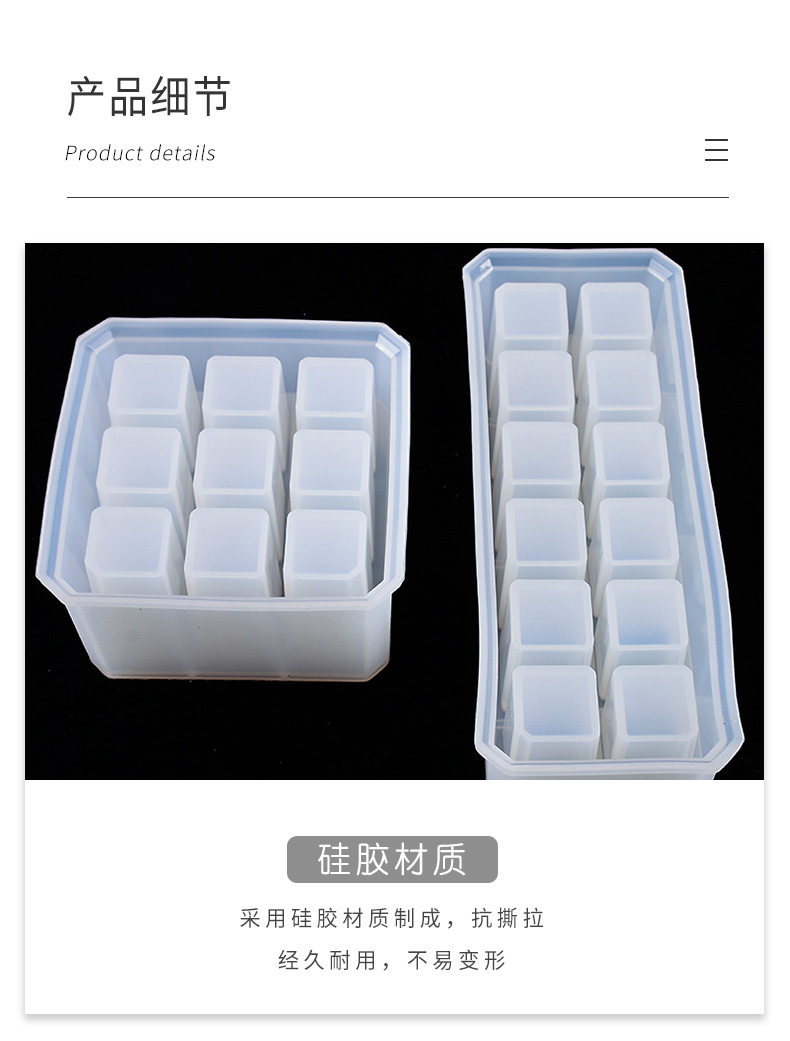Image resolution: width=790 pixels, height=1041 pixels.
Task: Open the hamburger menu icon
Action: coord(716,150)
